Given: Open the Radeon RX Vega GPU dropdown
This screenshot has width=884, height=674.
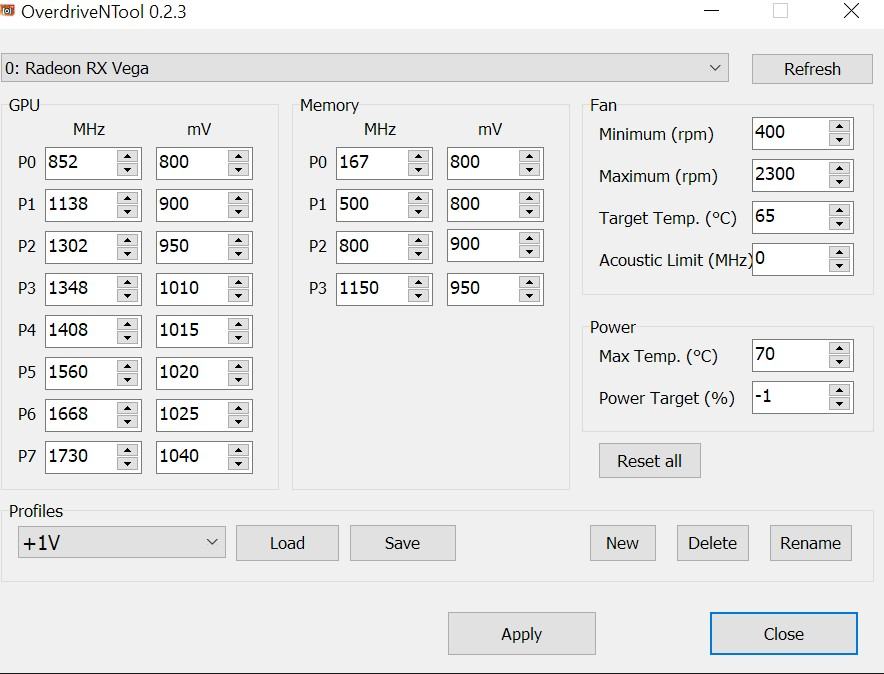Looking at the screenshot, I should coord(365,68).
